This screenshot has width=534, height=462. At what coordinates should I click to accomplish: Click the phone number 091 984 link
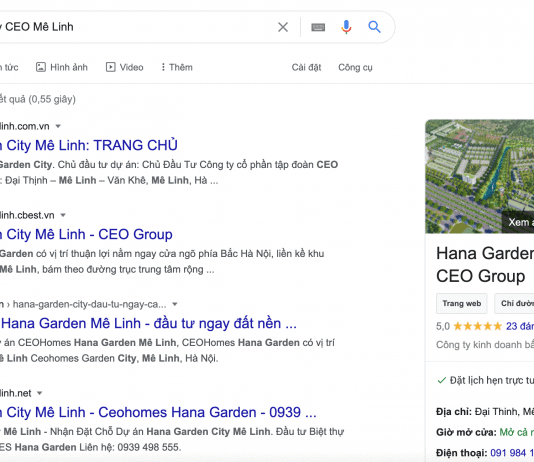(x=512, y=453)
